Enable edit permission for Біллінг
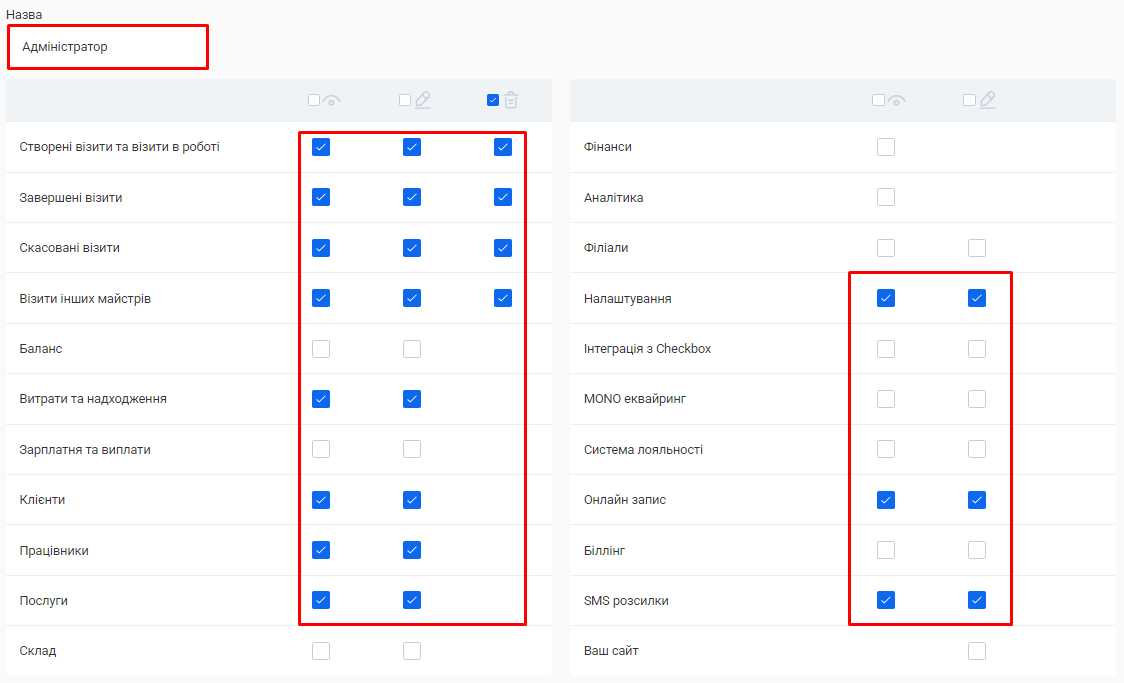The image size is (1124, 683). coord(977,550)
